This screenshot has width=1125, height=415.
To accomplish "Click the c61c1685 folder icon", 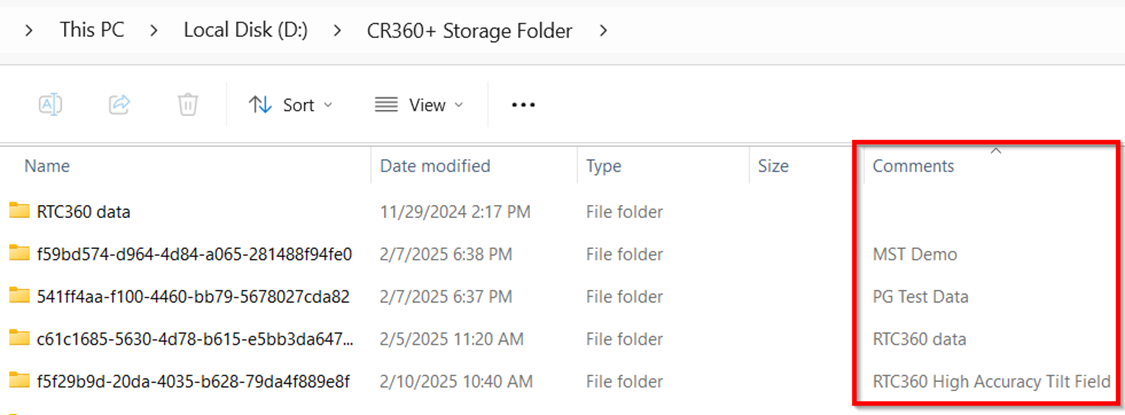I will (x=20, y=339).
